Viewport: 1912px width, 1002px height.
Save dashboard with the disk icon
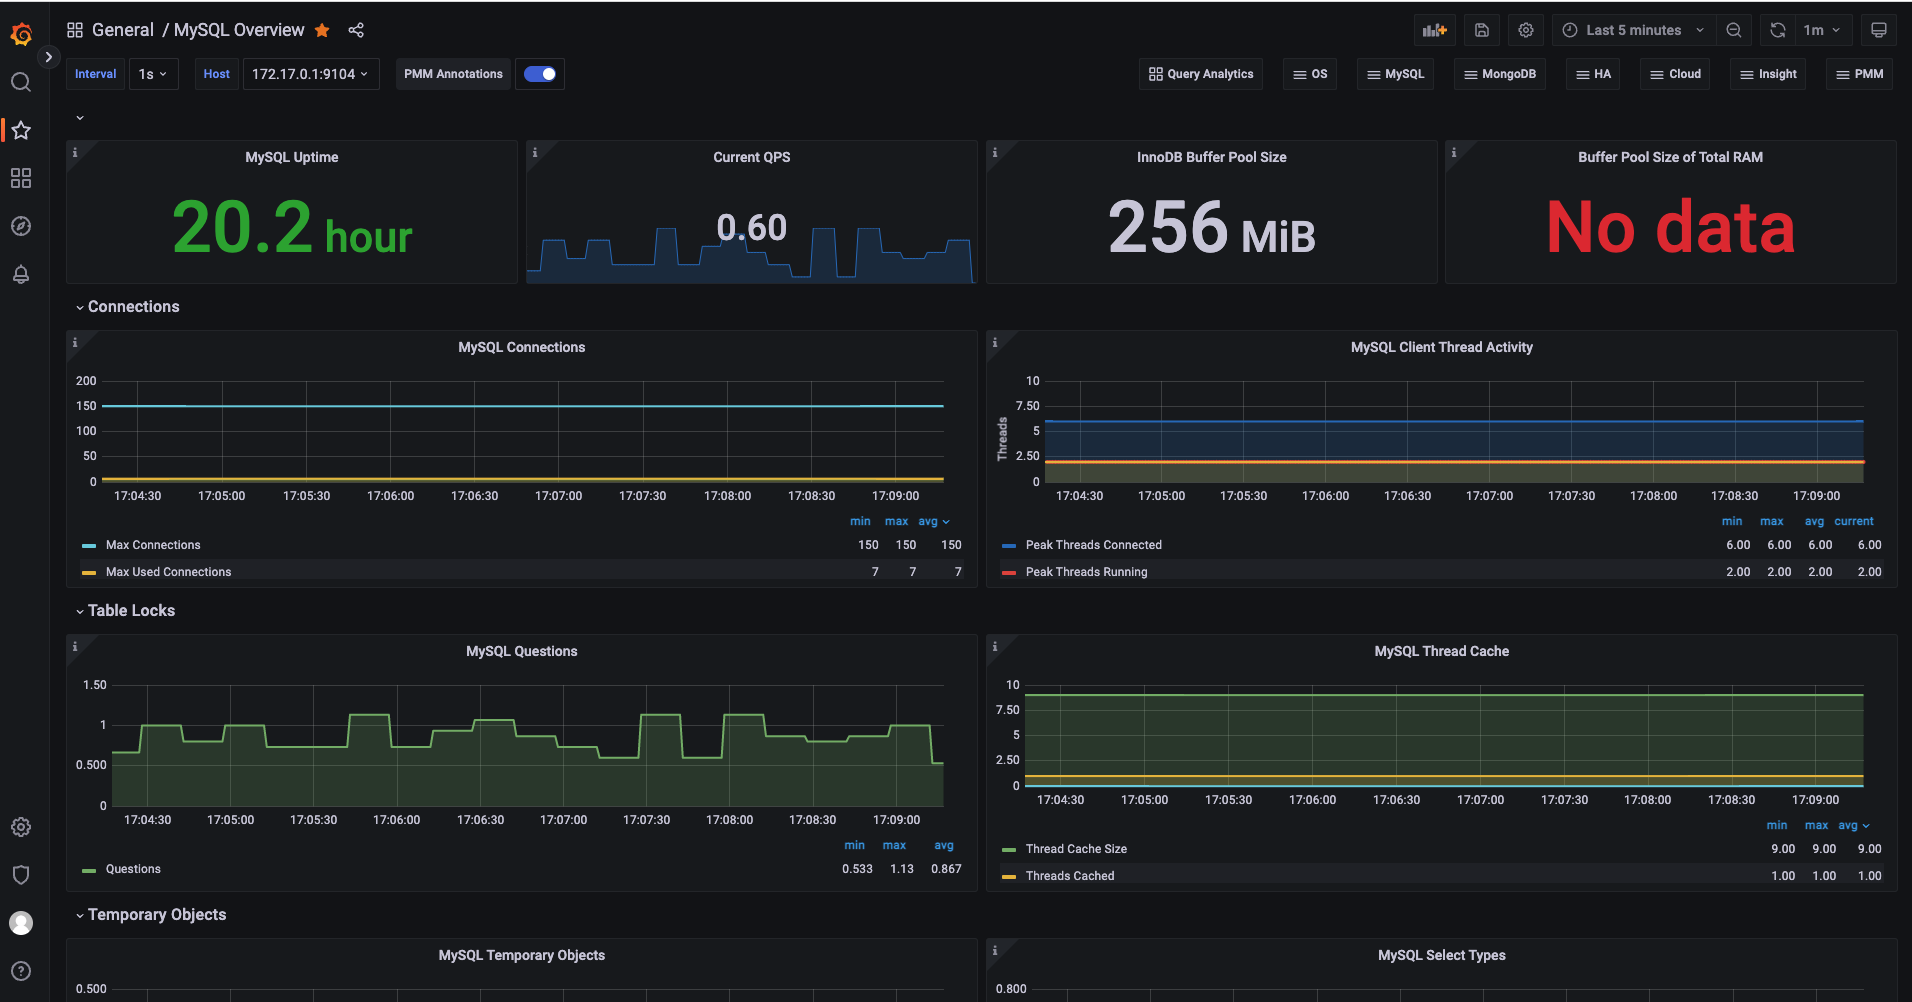point(1482,30)
